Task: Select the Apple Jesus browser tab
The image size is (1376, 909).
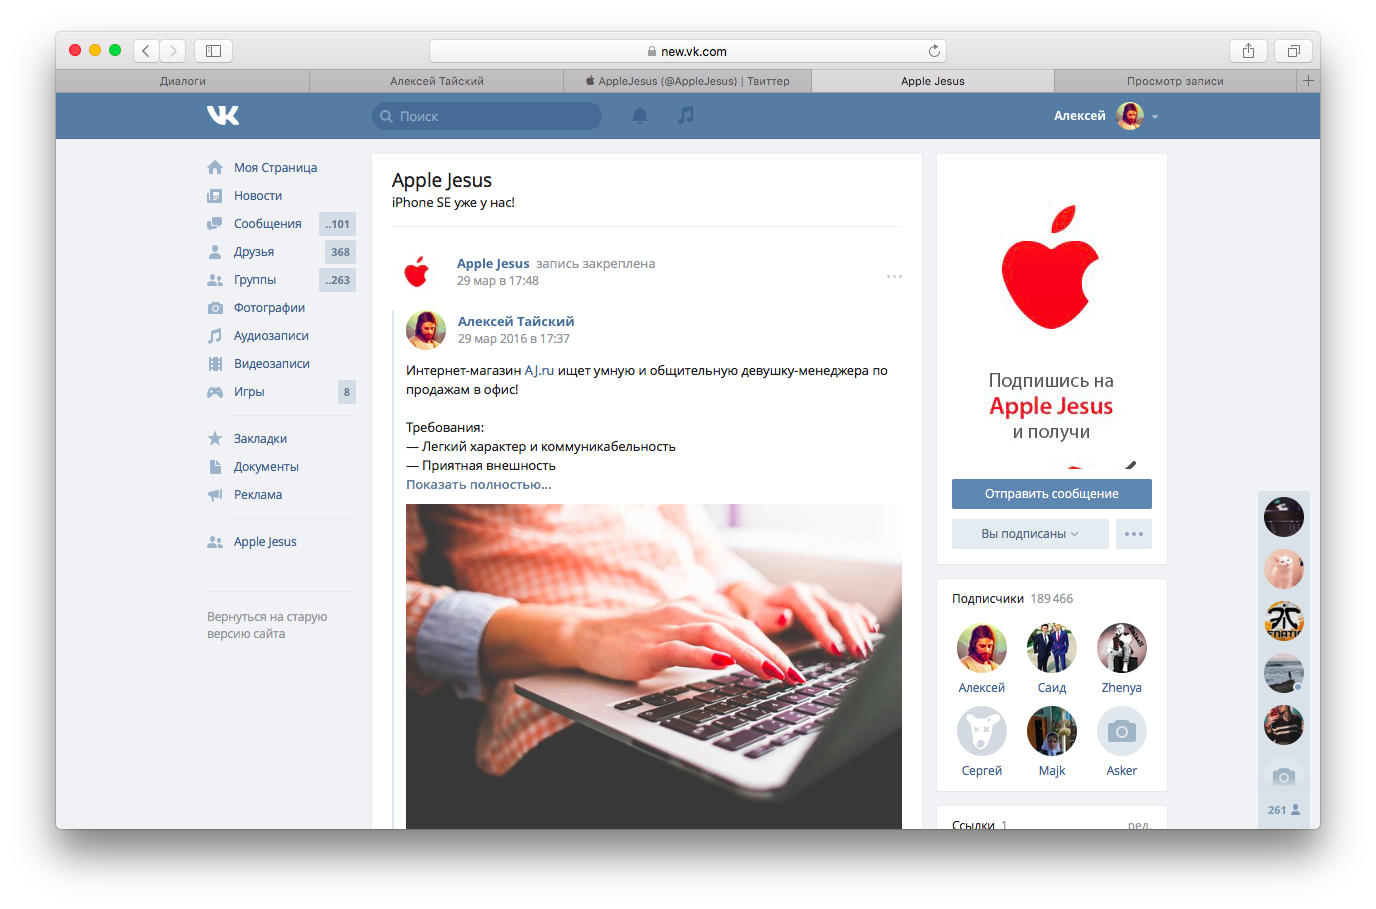Action: 933,81
